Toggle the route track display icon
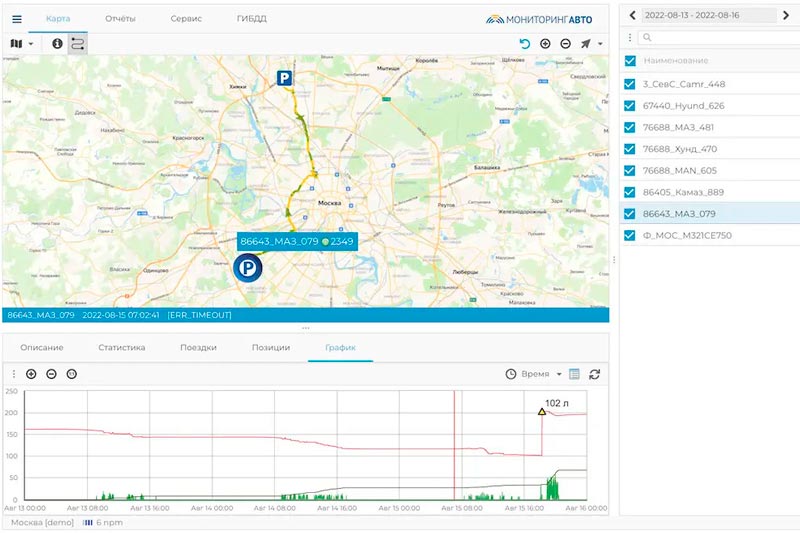This screenshot has width=800, height=533. point(77,44)
